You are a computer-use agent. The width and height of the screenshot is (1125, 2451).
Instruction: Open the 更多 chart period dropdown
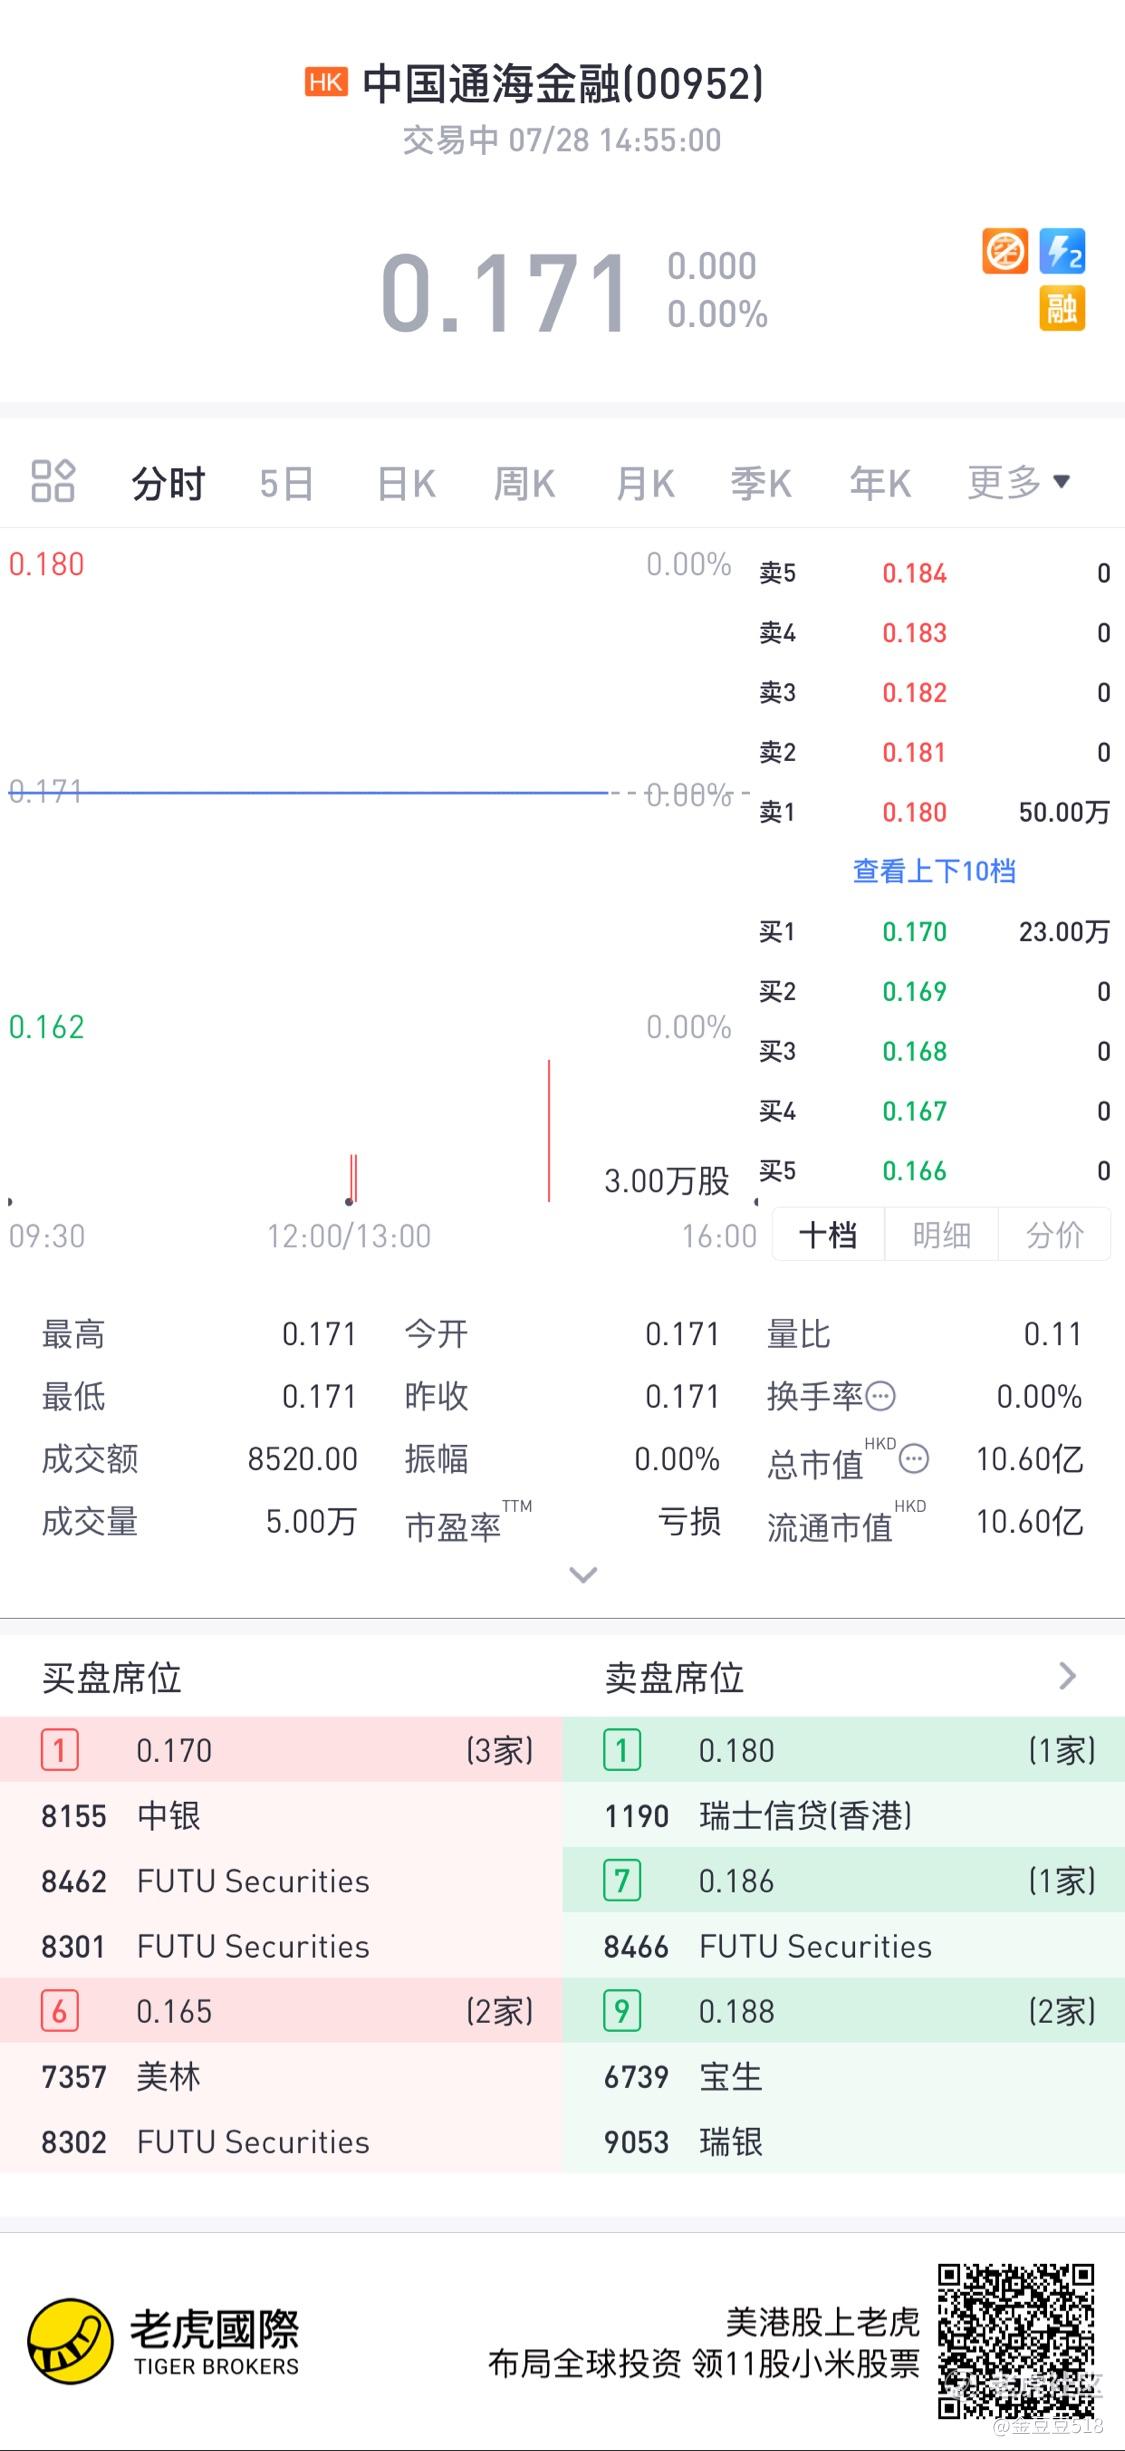pos(1018,482)
